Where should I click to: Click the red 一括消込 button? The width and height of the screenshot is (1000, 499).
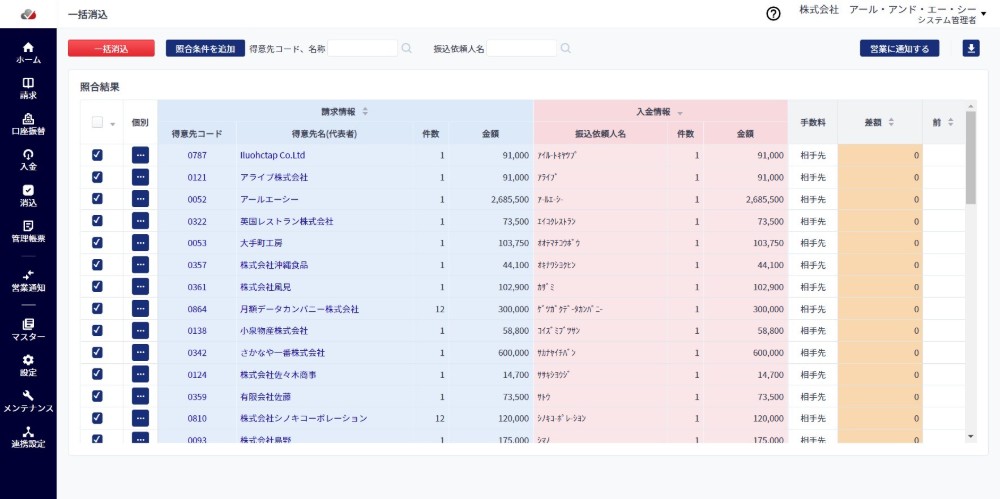tap(111, 48)
